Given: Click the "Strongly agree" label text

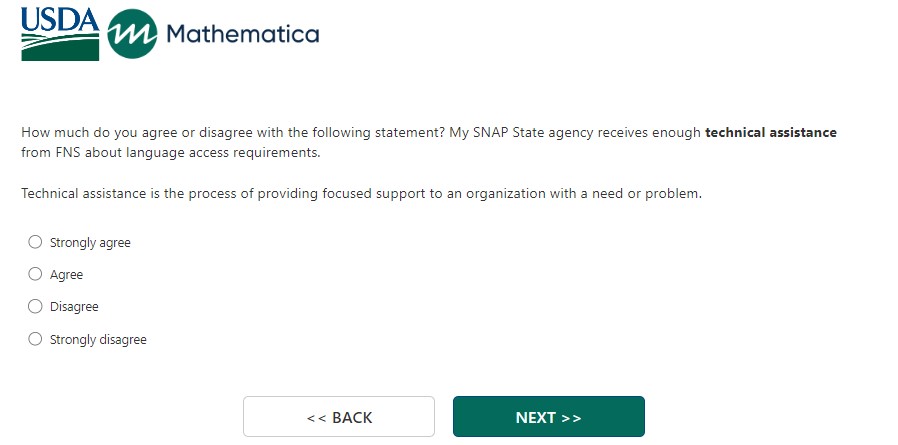Looking at the screenshot, I should [x=90, y=243].
